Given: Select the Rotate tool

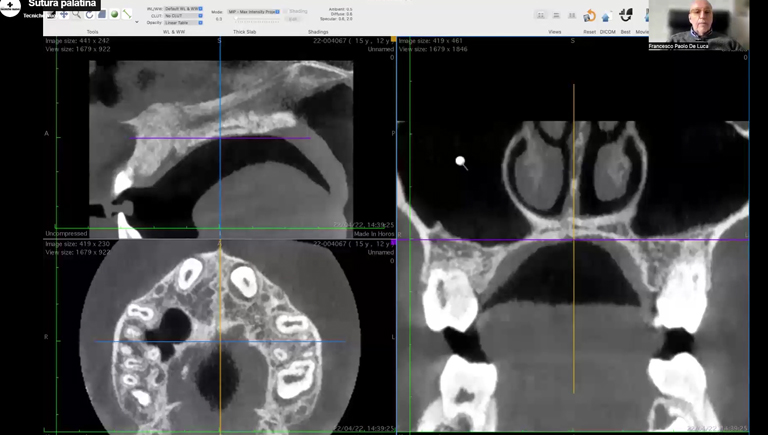Looking at the screenshot, I should tap(89, 15).
